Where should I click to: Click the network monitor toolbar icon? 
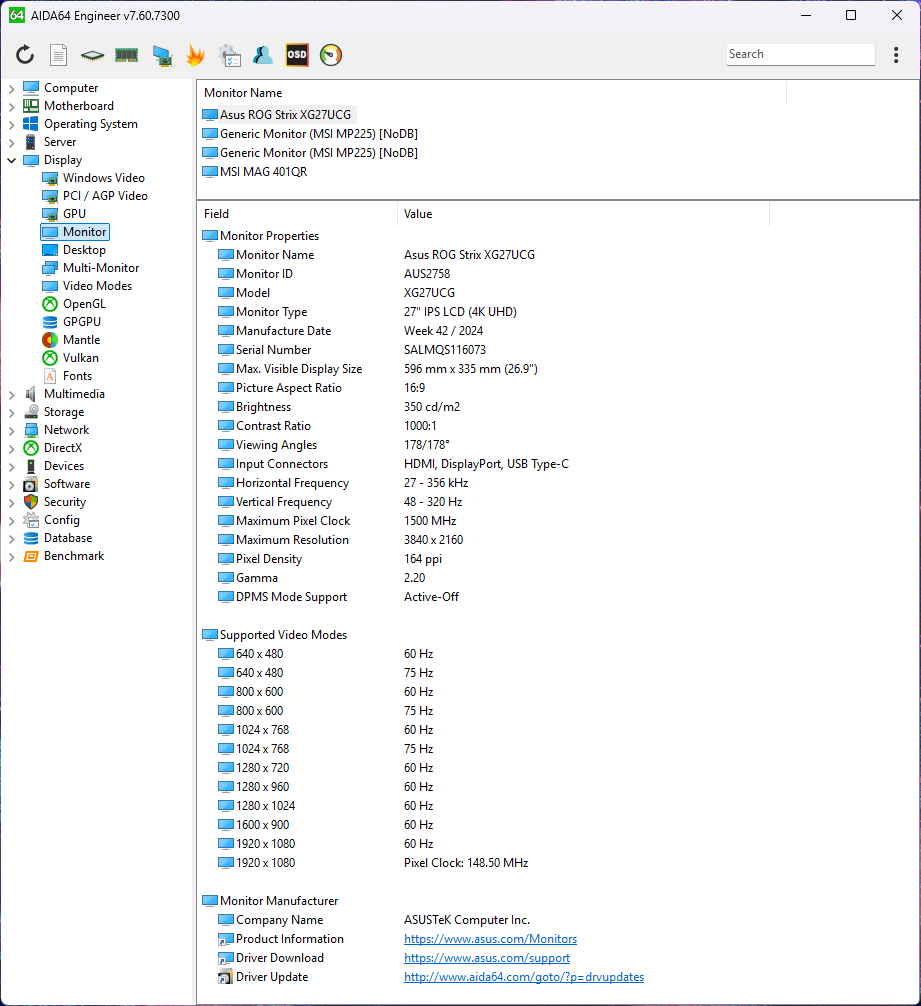point(162,56)
